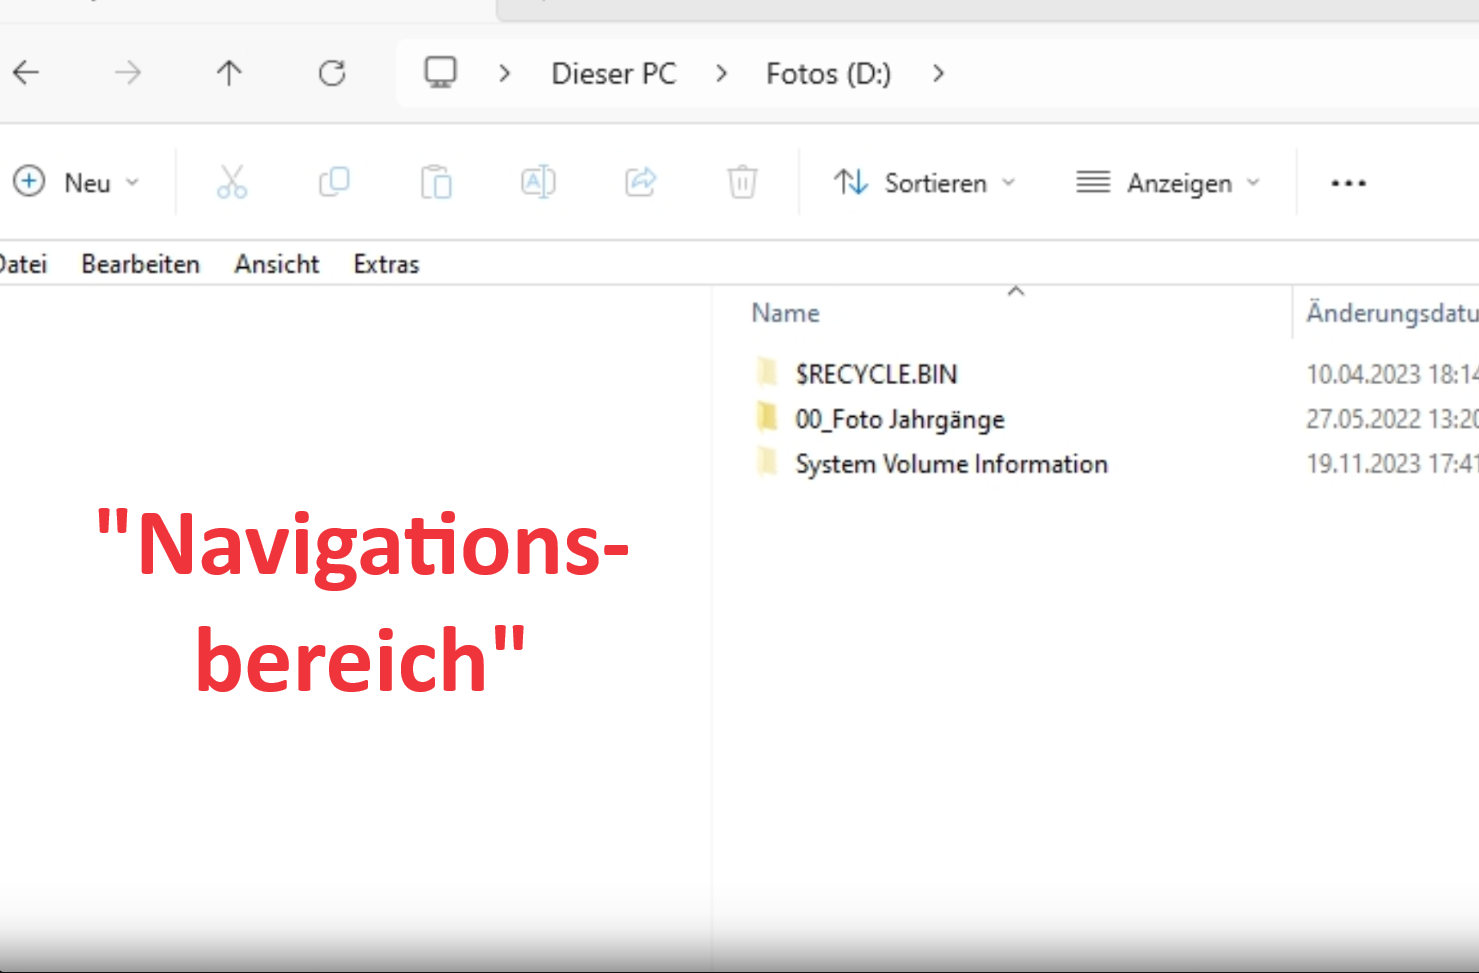Open the Datei menu
Viewport: 1479px width, 973px height.
tap(23, 264)
